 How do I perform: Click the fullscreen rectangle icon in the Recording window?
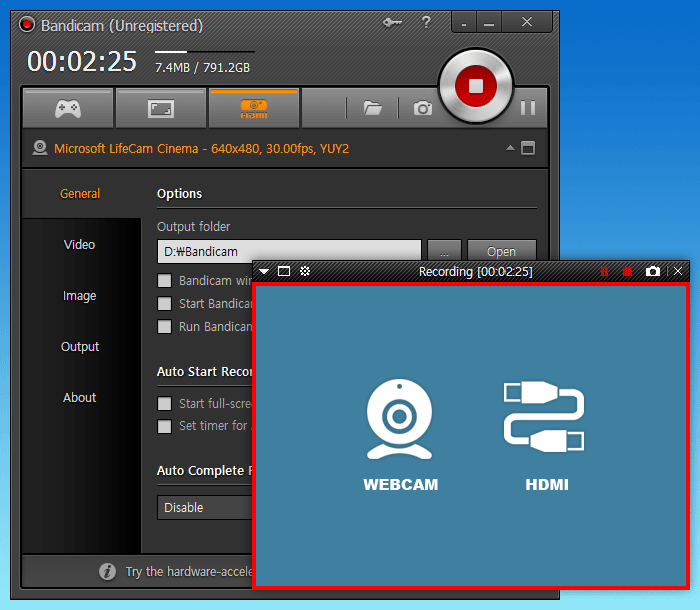(284, 271)
